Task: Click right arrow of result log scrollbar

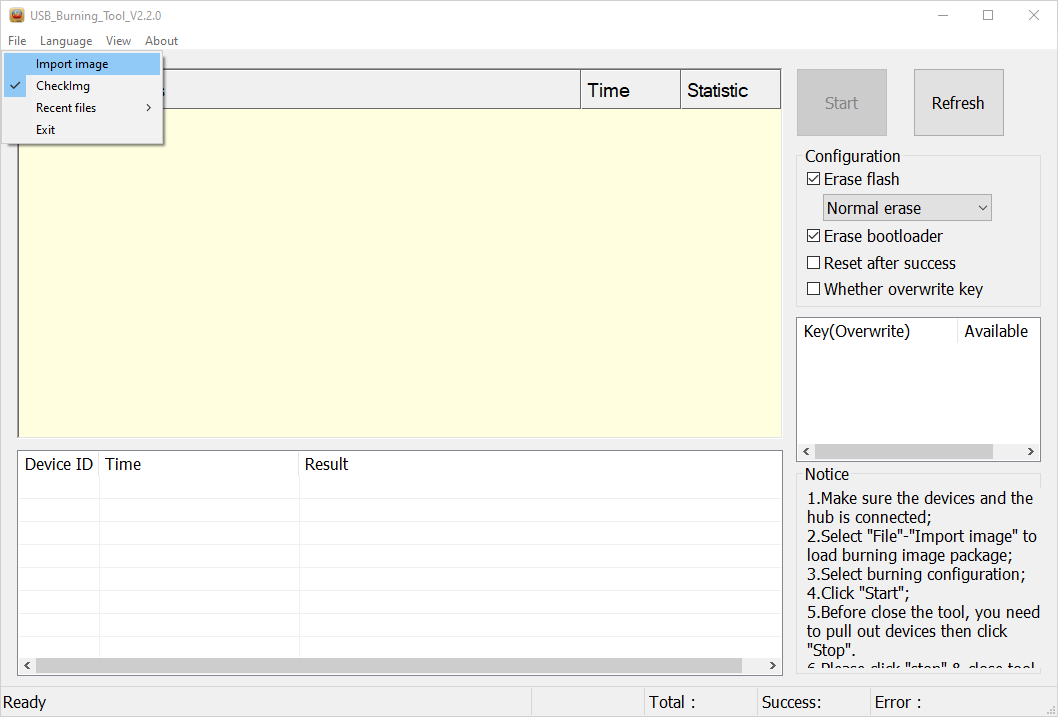Action: [x=773, y=665]
